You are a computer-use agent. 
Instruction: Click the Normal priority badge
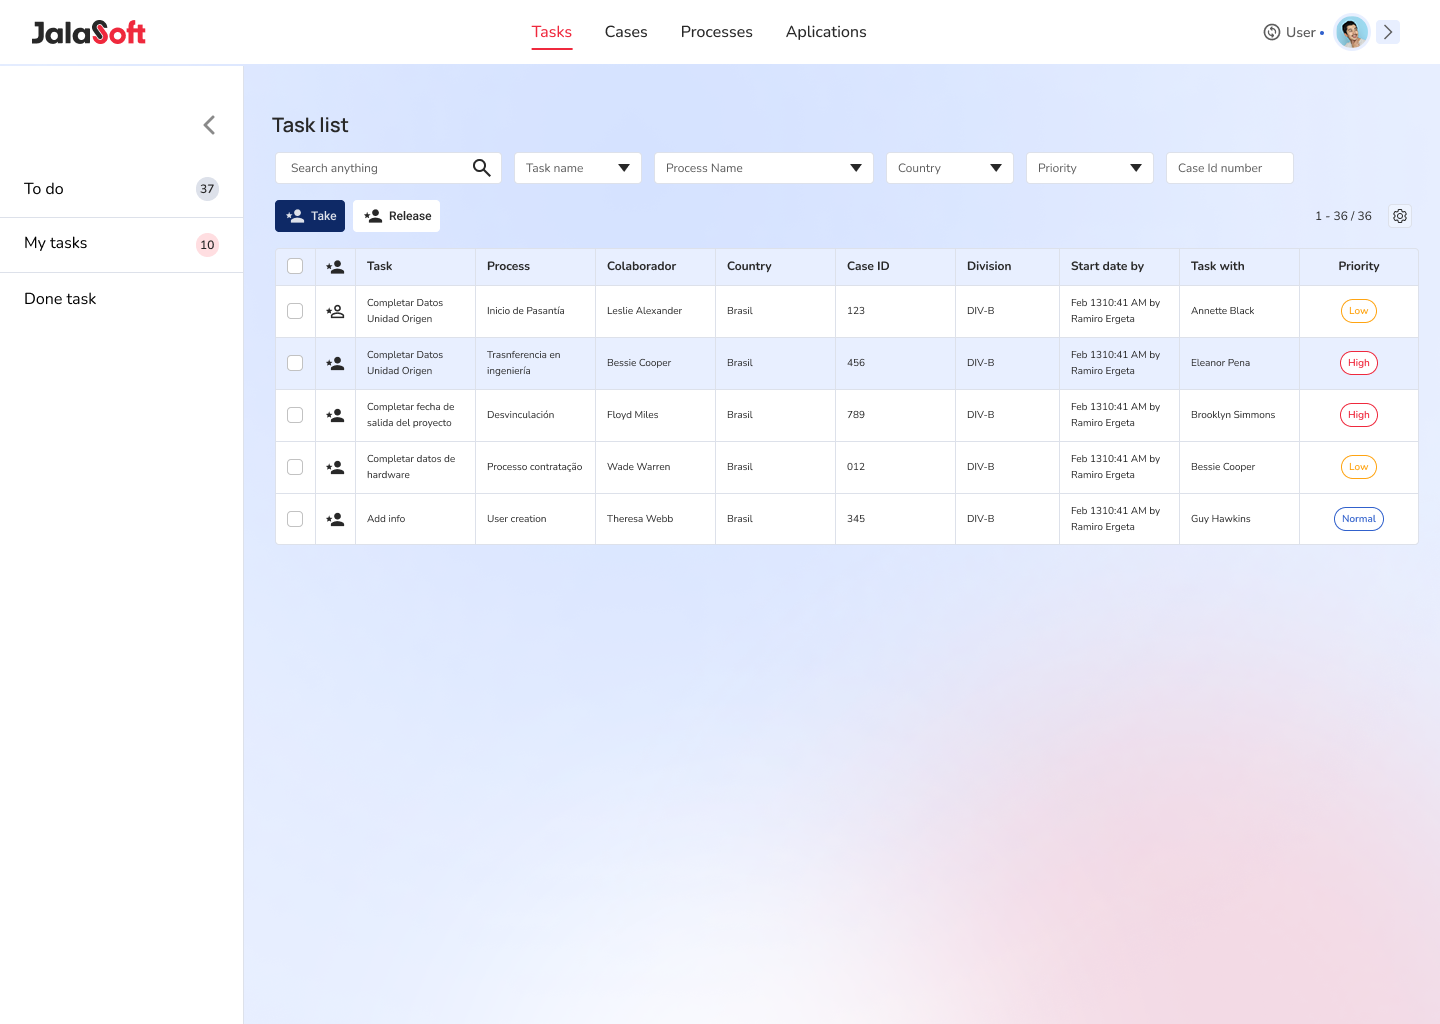click(1359, 519)
